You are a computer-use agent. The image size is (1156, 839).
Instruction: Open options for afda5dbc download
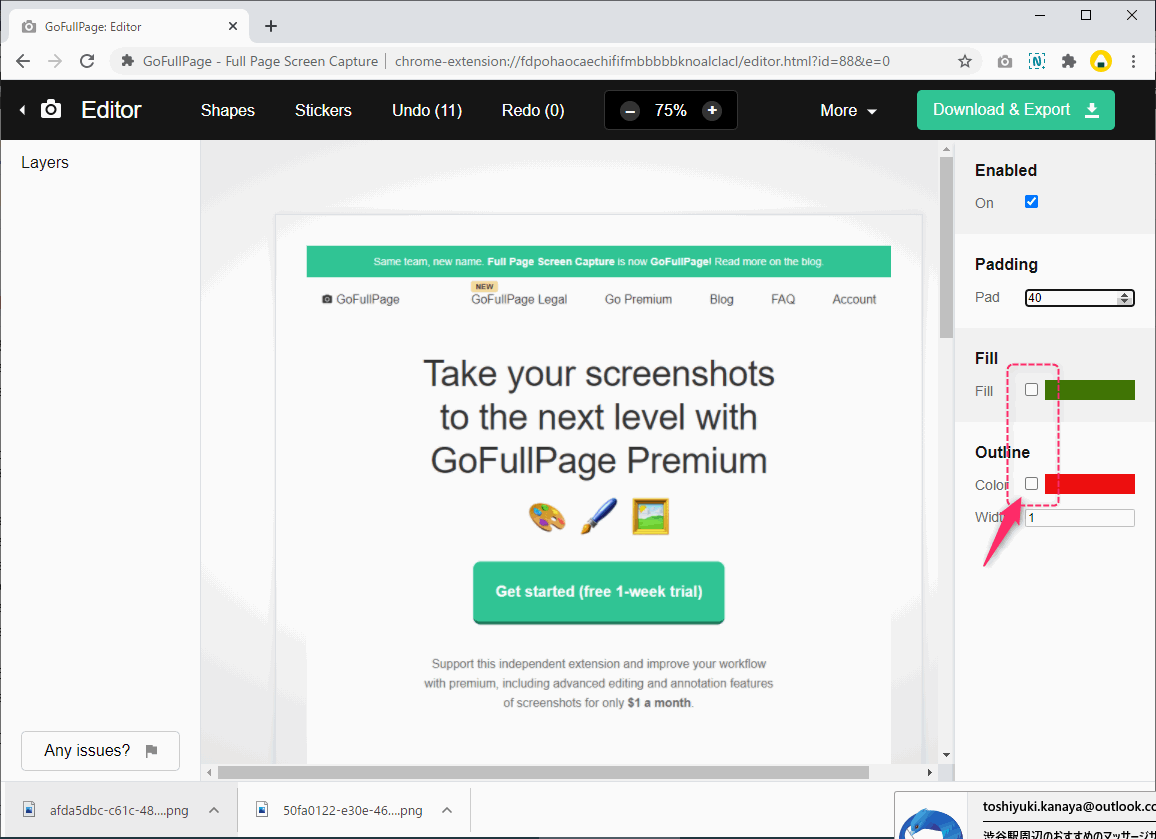(x=214, y=810)
